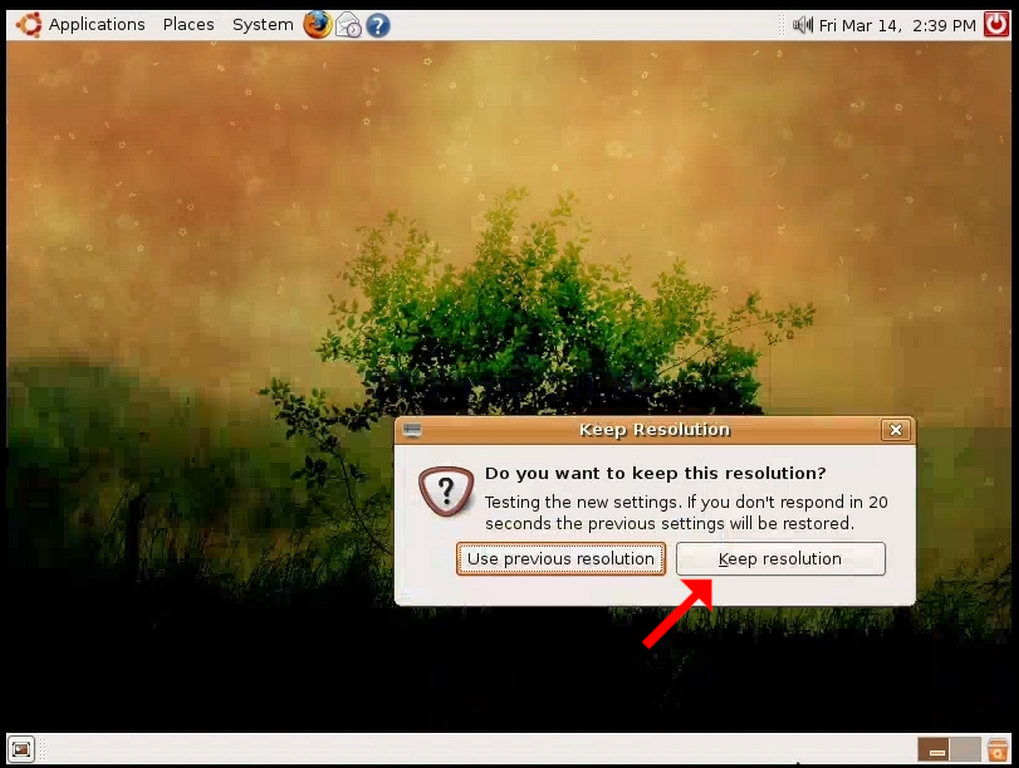Screen dimensions: 1019x768
Task: Choose Use previous resolution button
Action: click(x=561, y=559)
